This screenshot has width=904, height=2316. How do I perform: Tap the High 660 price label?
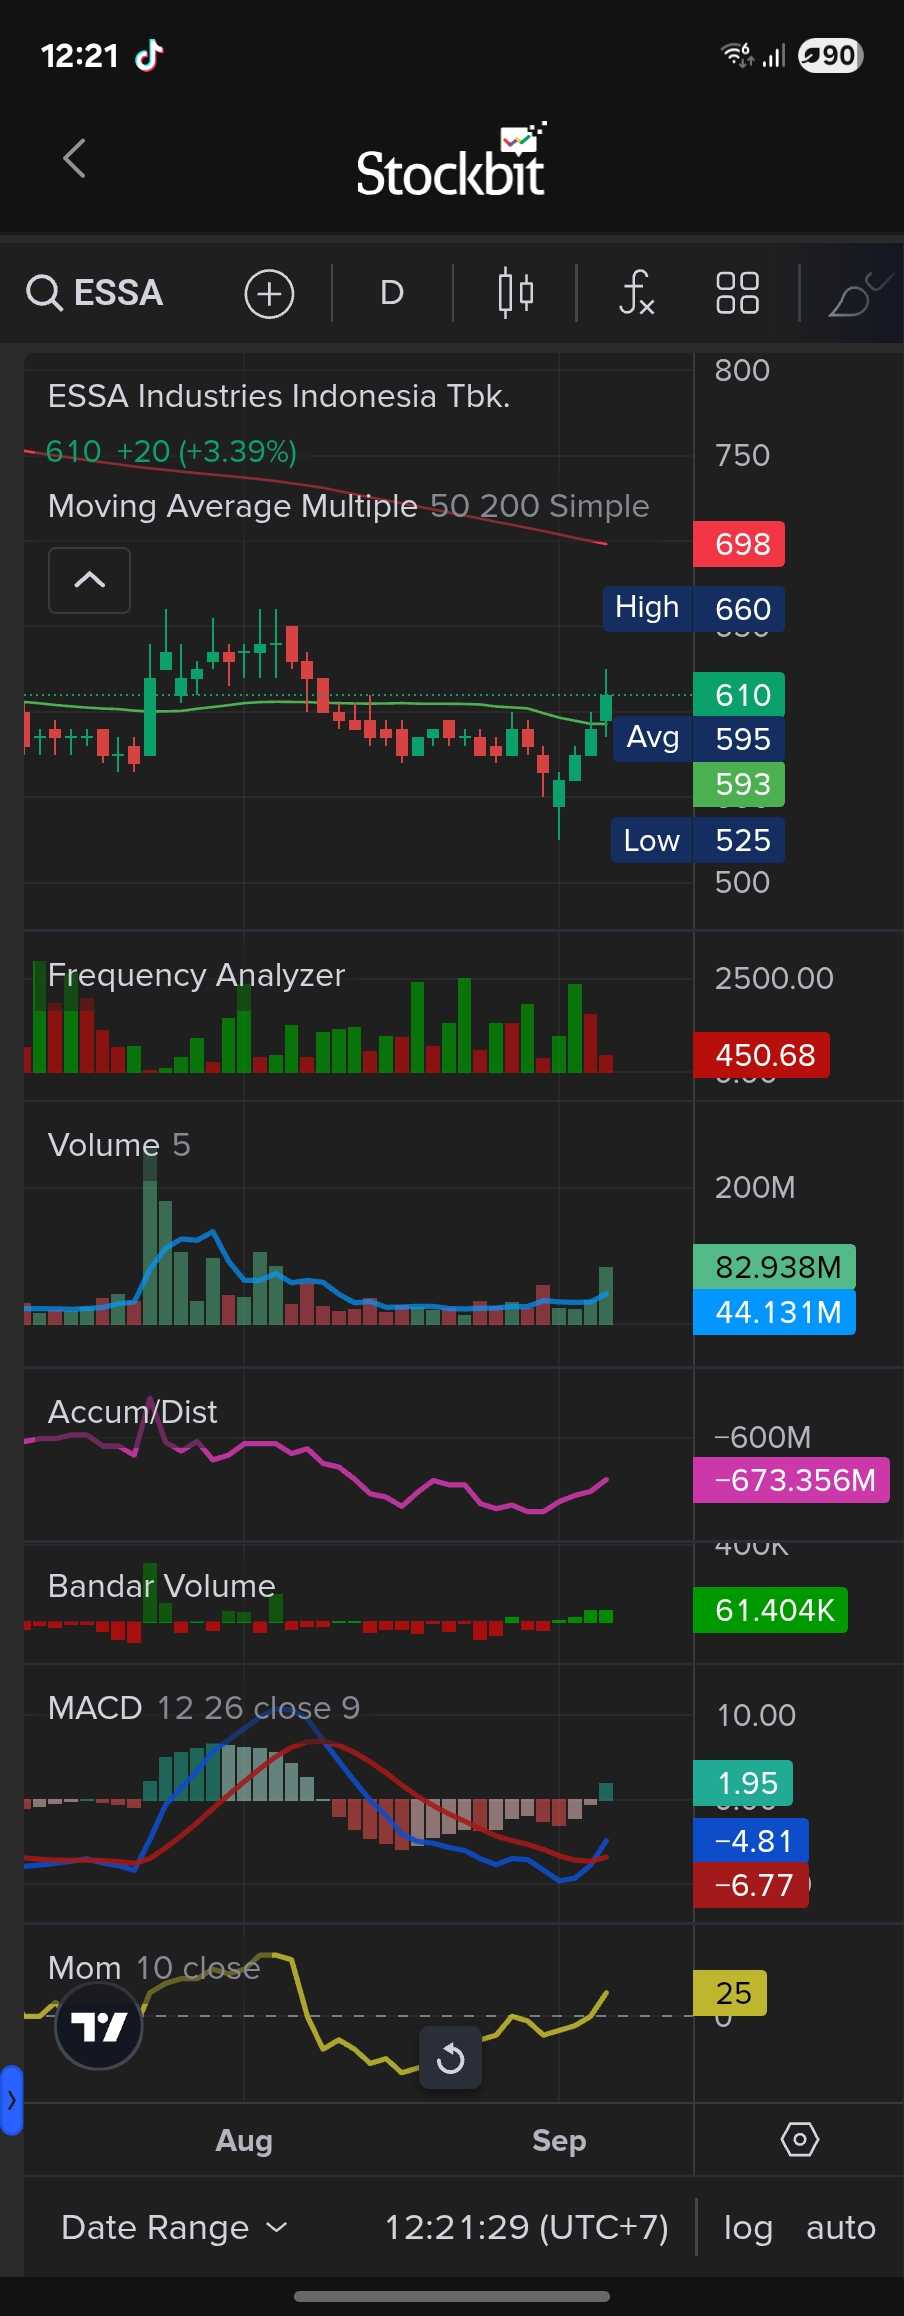click(x=693, y=608)
